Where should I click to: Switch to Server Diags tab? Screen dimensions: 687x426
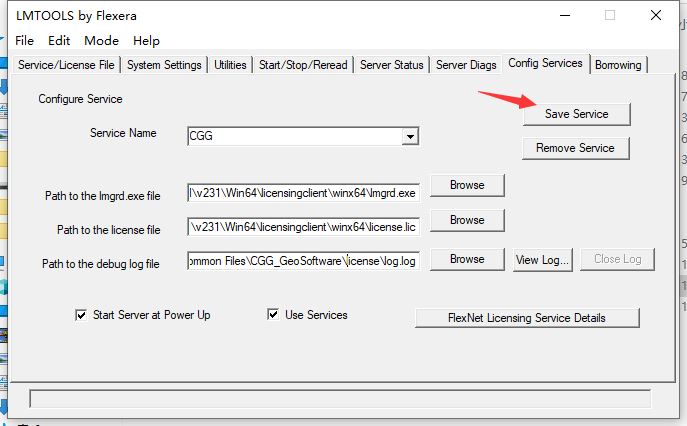[466, 65]
